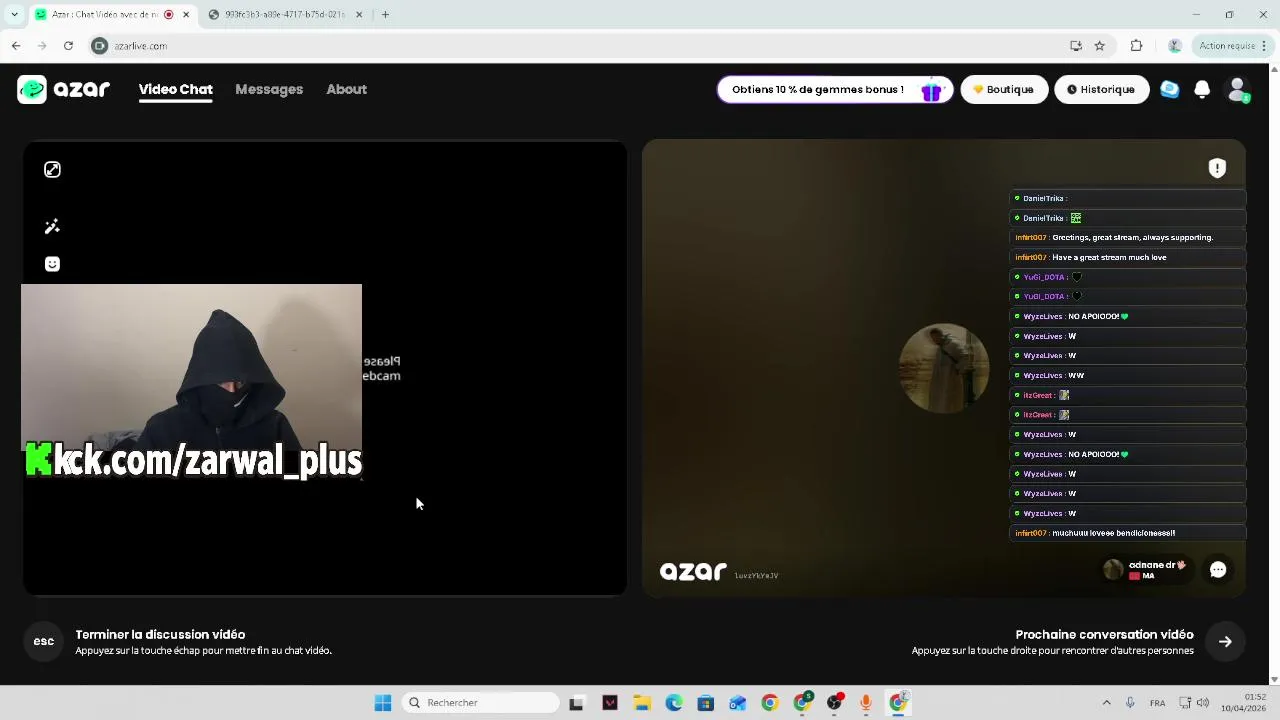
Task: Click the blue chat bubble header icon
Action: (1169, 89)
